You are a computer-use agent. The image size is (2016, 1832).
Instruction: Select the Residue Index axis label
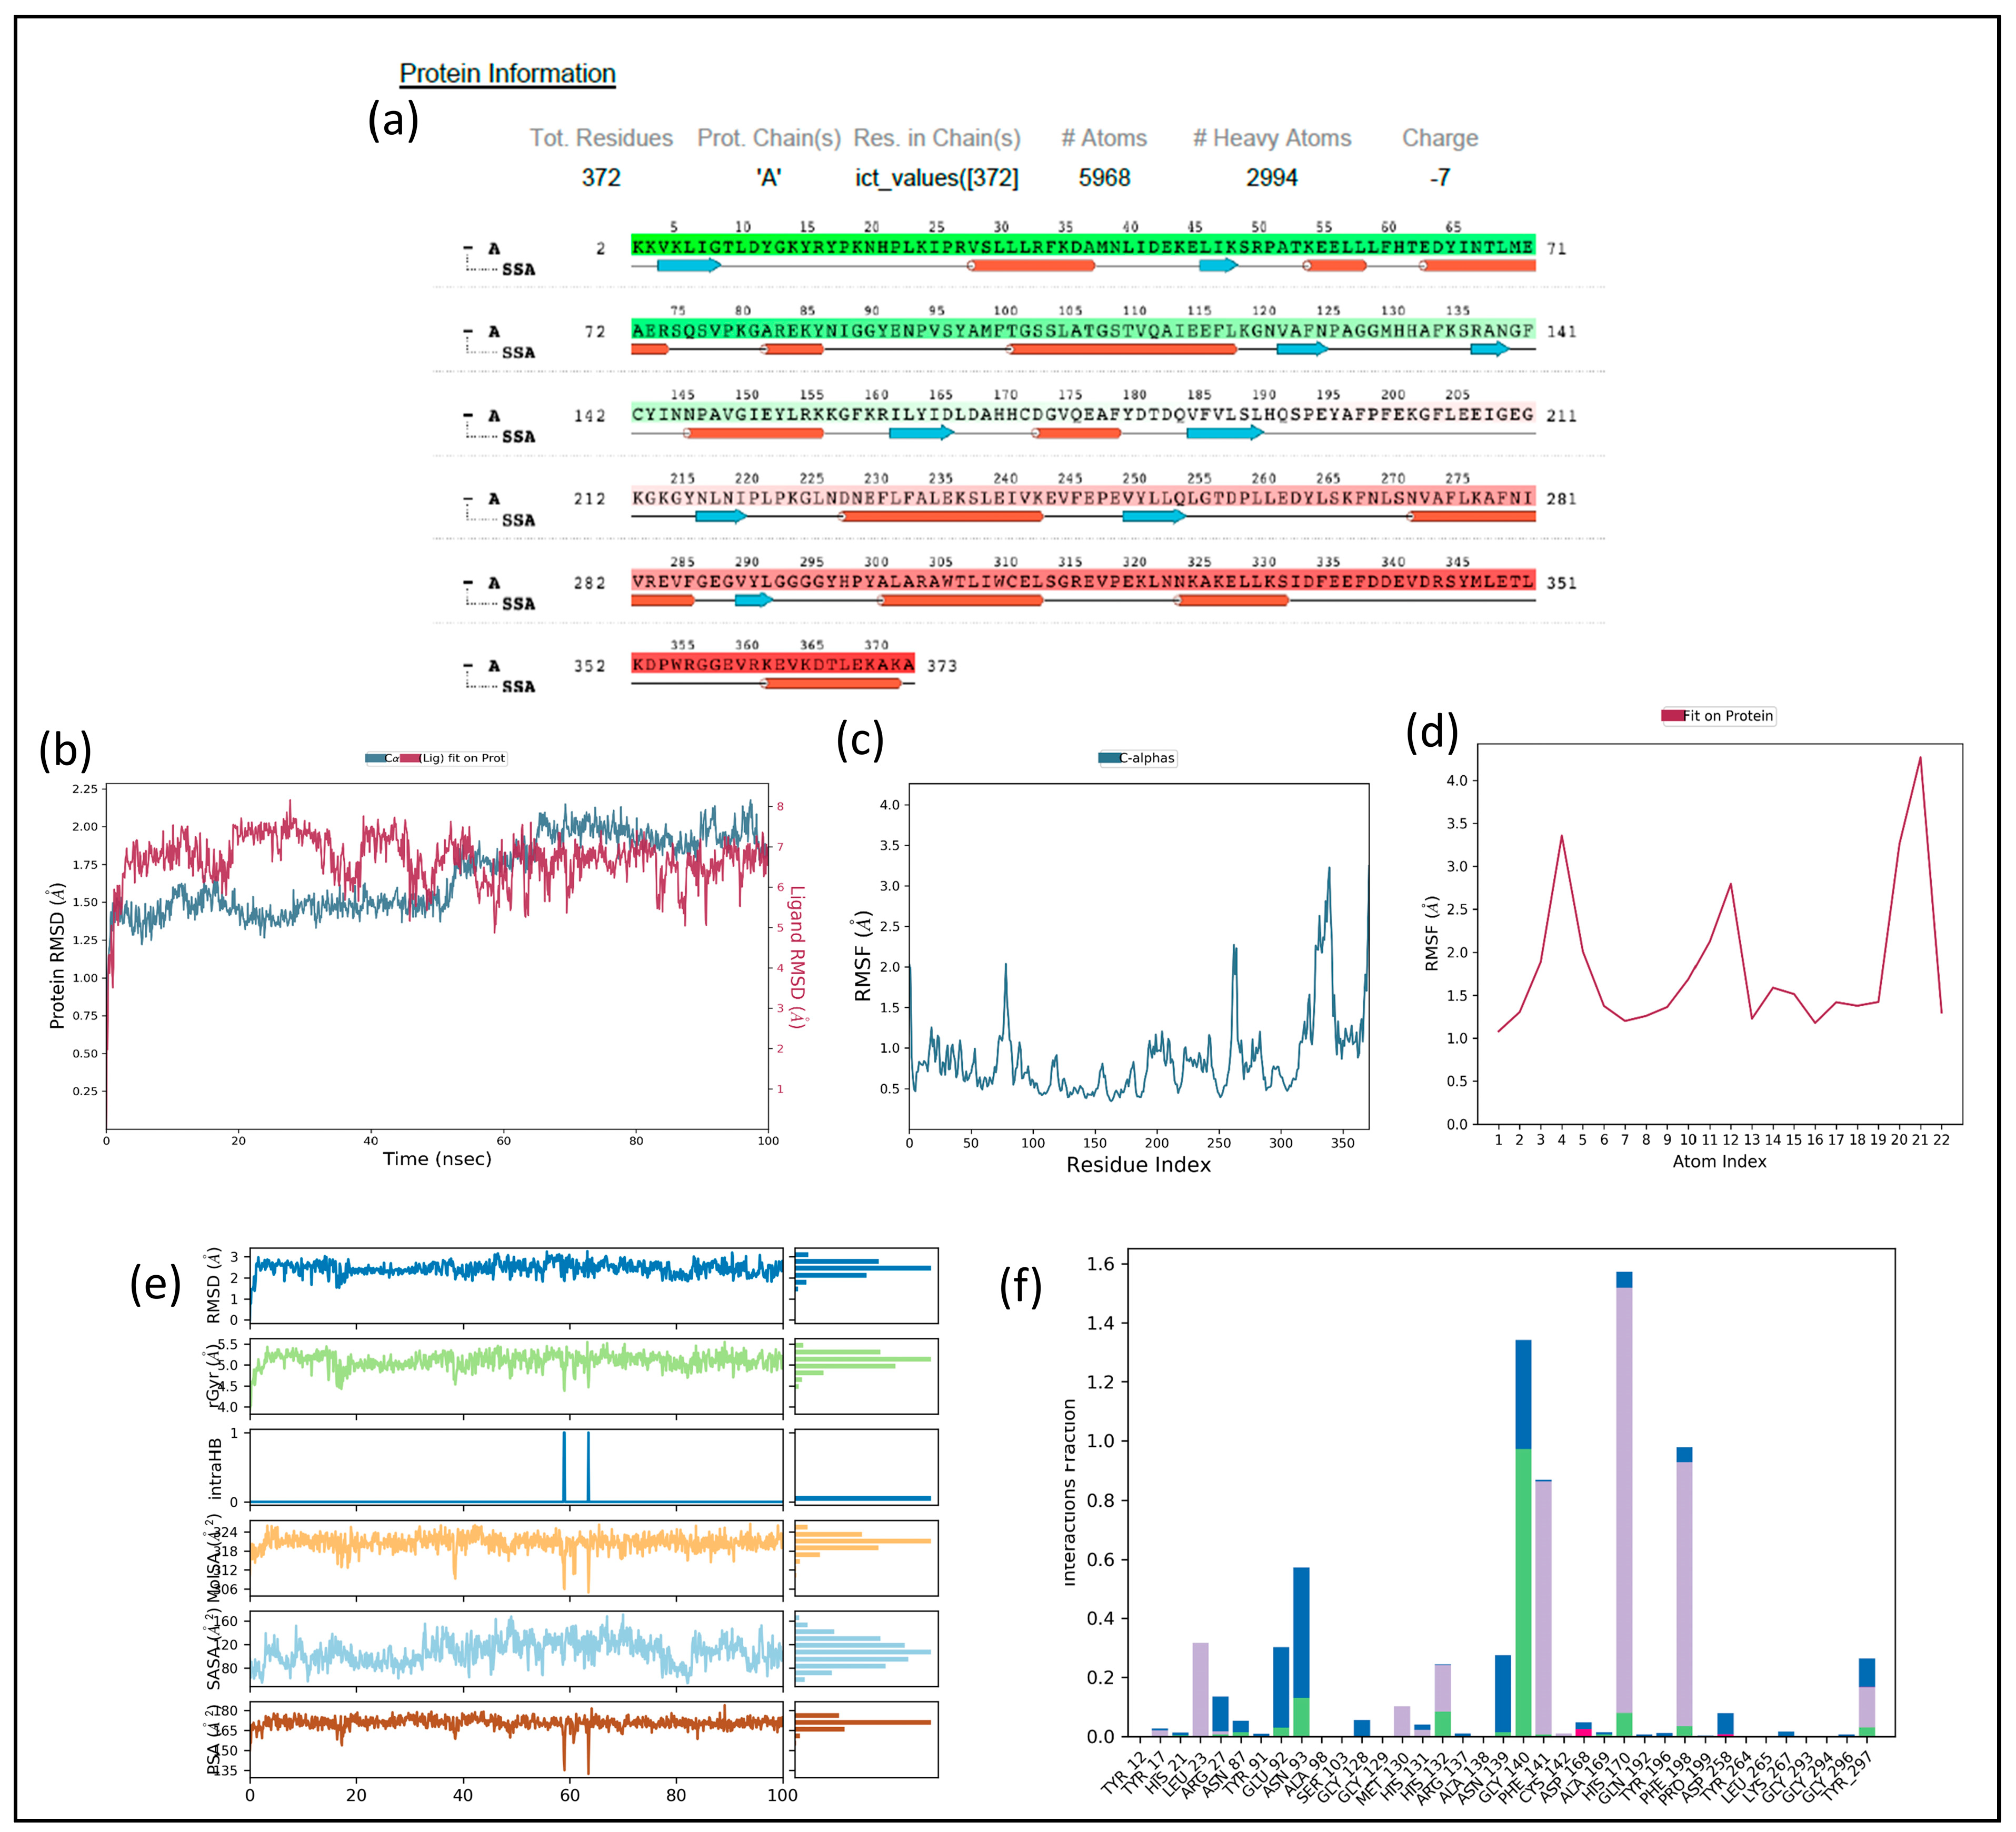coord(1138,1165)
